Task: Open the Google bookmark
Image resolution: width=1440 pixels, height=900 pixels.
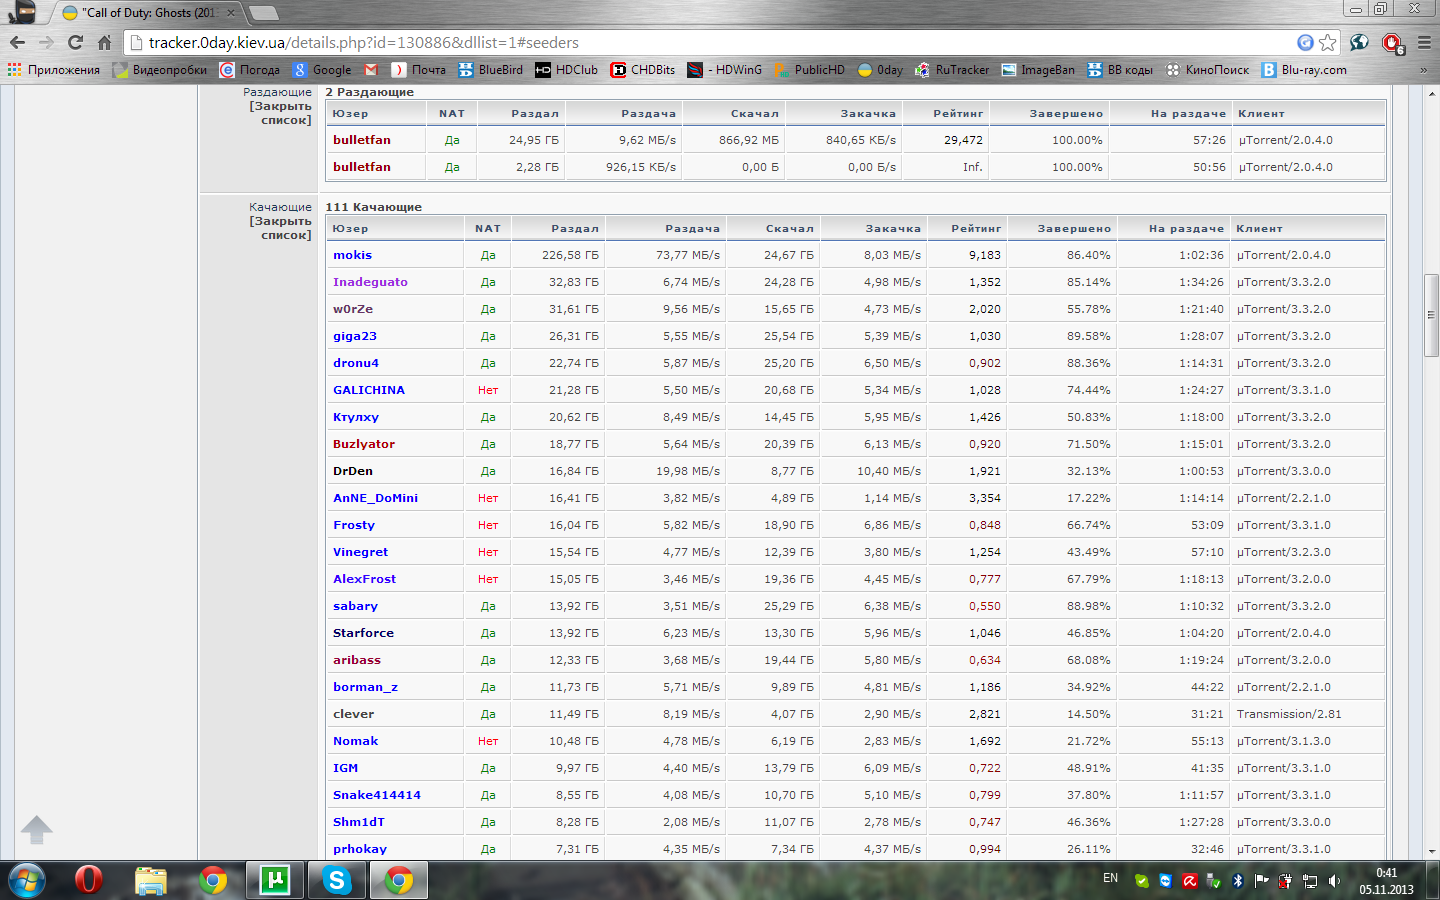Action: pos(322,70)
